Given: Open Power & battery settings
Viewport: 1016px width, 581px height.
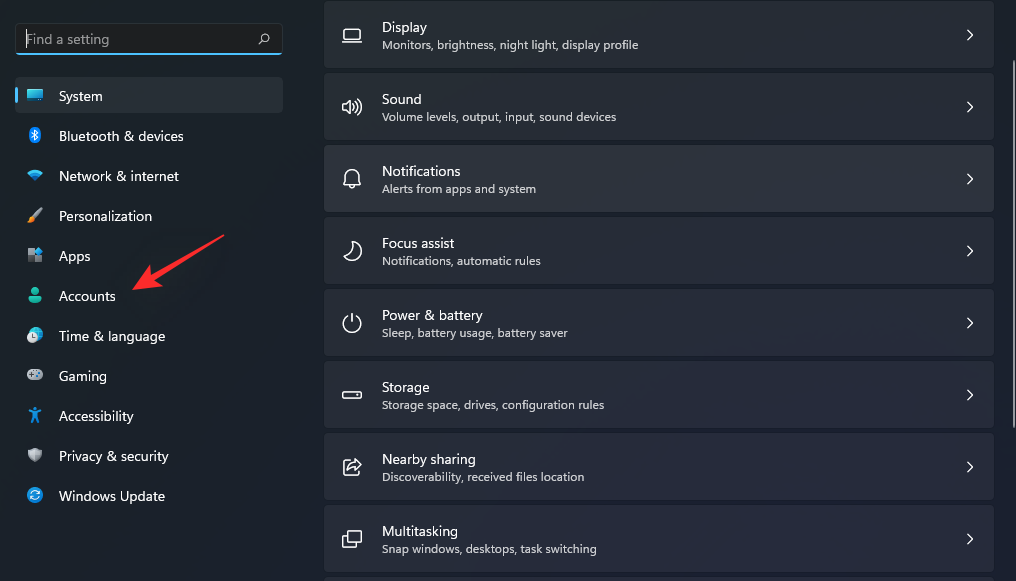Looking at the screenshot, I should click(x=658, y=323).
